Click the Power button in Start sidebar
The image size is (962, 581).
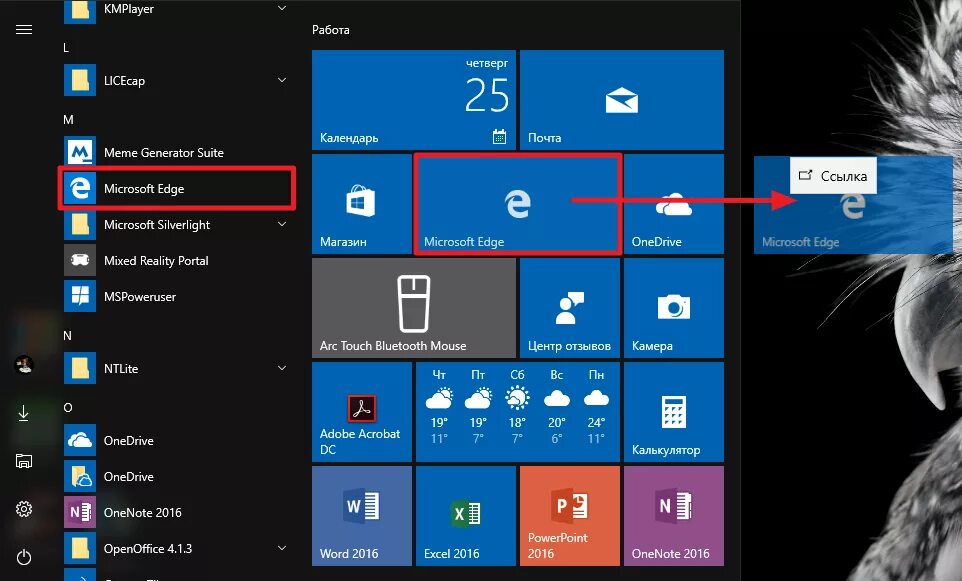[x=24, y=557]
